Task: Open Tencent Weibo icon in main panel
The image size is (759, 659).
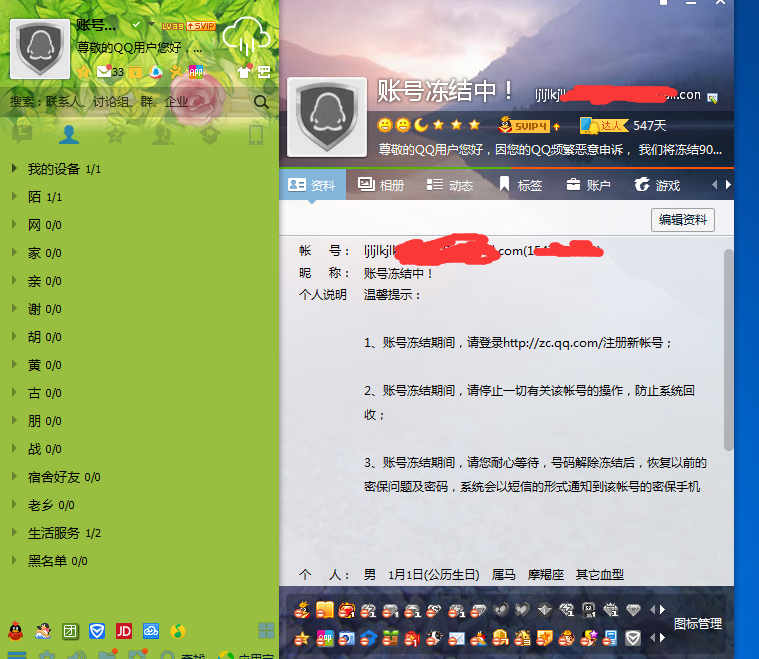Action: pos(155,72)
